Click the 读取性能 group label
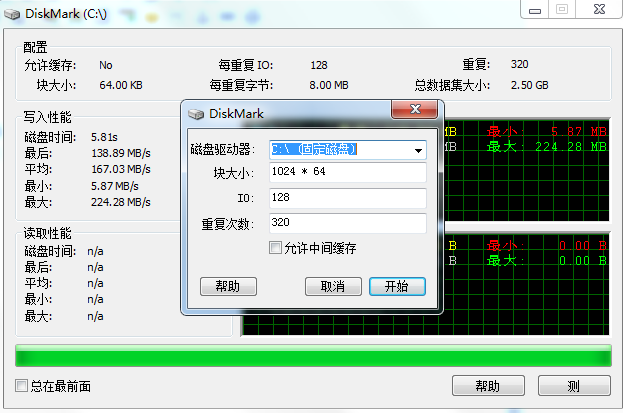Viewport: 623px width, 413px height. click(47, 233)
